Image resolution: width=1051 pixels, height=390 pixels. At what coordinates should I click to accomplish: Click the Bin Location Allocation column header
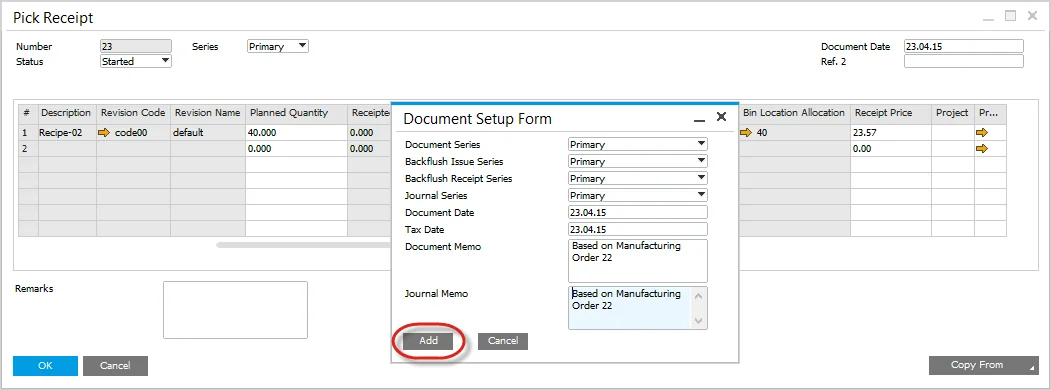[794, 113]
